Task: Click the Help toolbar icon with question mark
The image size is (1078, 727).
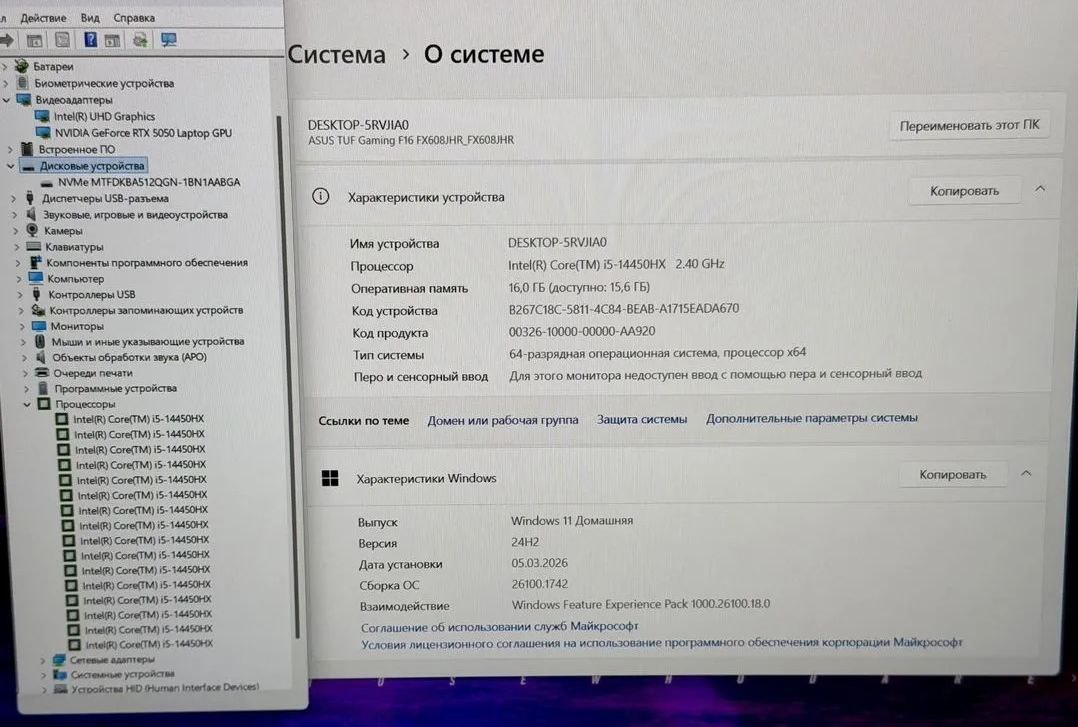Action: [x=90, y=40]
